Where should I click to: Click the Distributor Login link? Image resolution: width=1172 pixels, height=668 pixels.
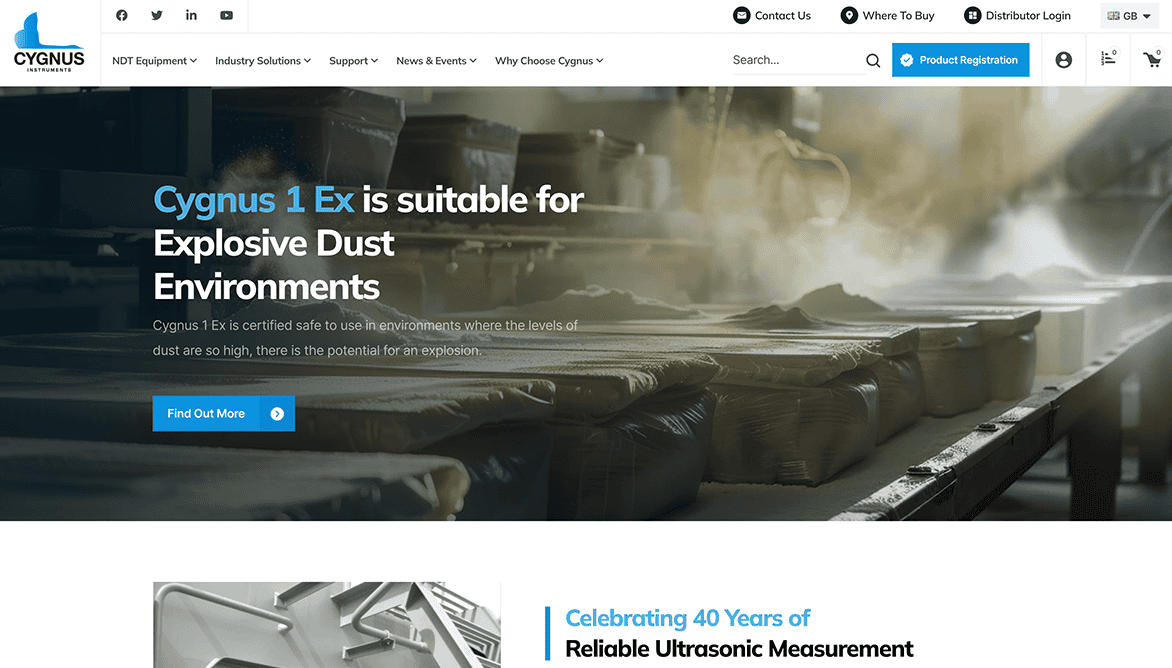tap(1028, 15)
